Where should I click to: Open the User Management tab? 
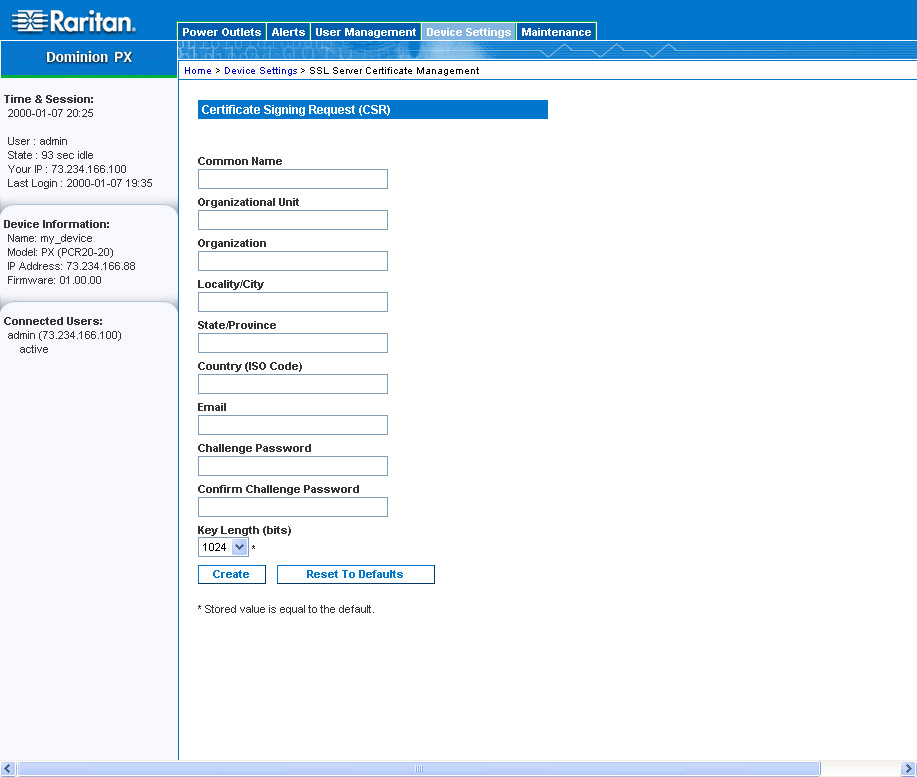365,32
